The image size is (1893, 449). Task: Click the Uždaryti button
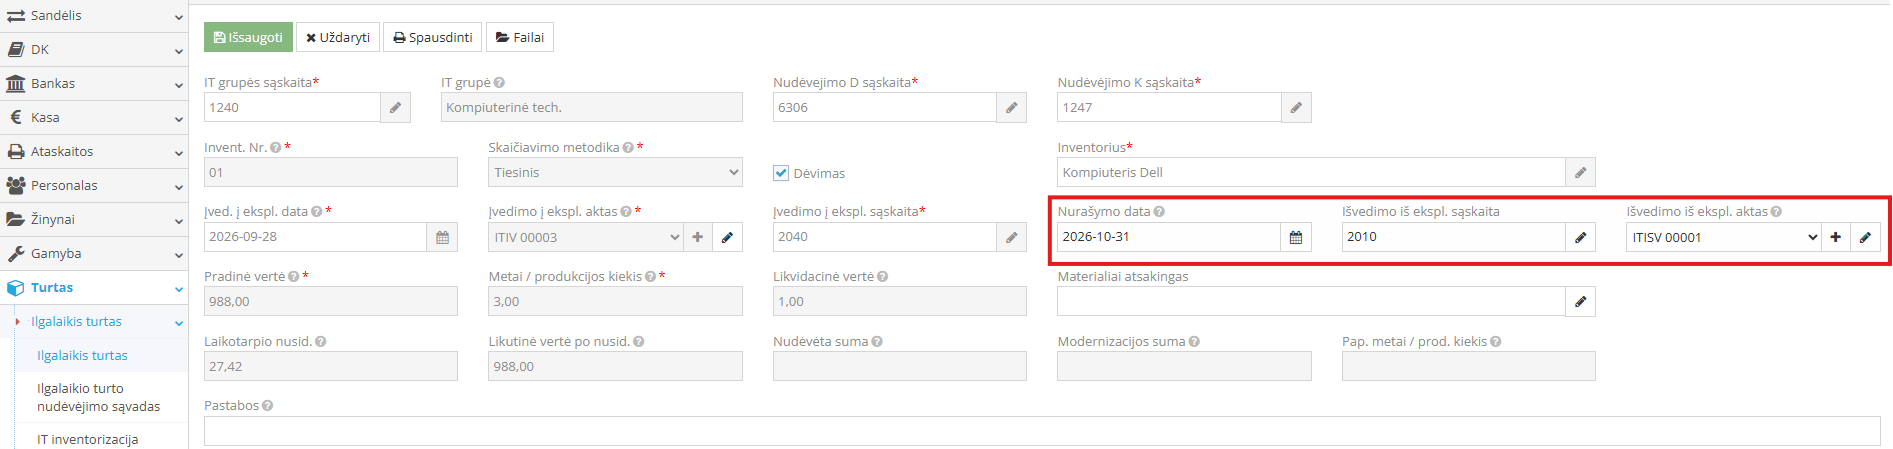[338, 37]
